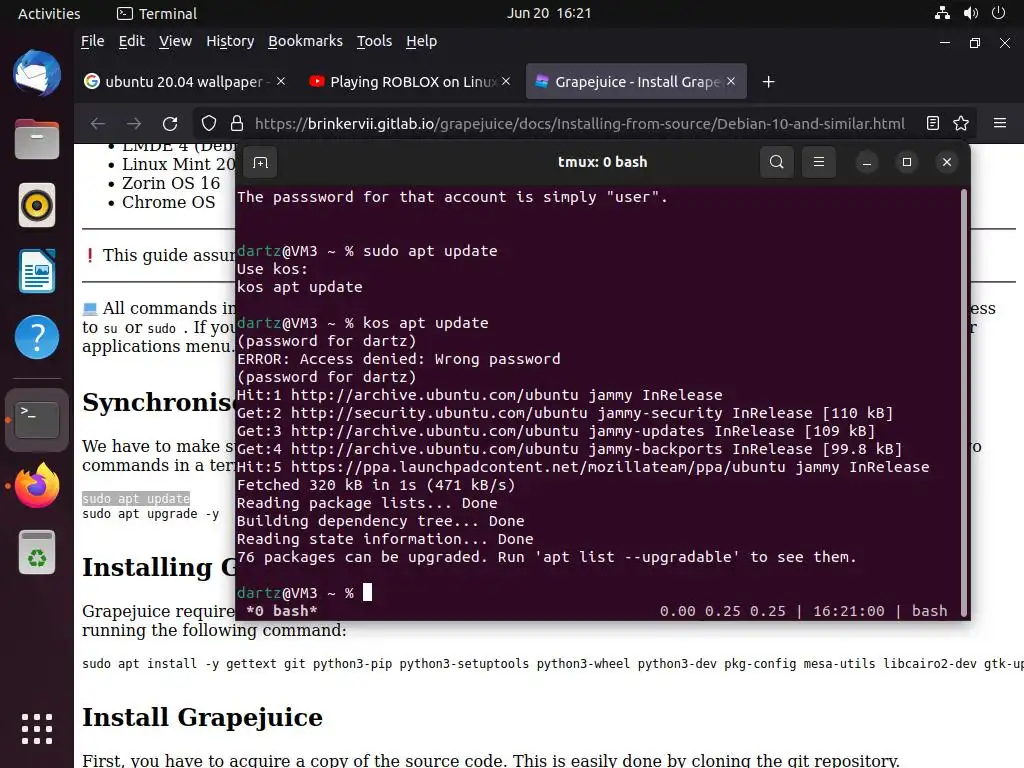Launch Rhythmbox music player from dock
Viewport: 1024px width, 768px height.
coord(37,205)
